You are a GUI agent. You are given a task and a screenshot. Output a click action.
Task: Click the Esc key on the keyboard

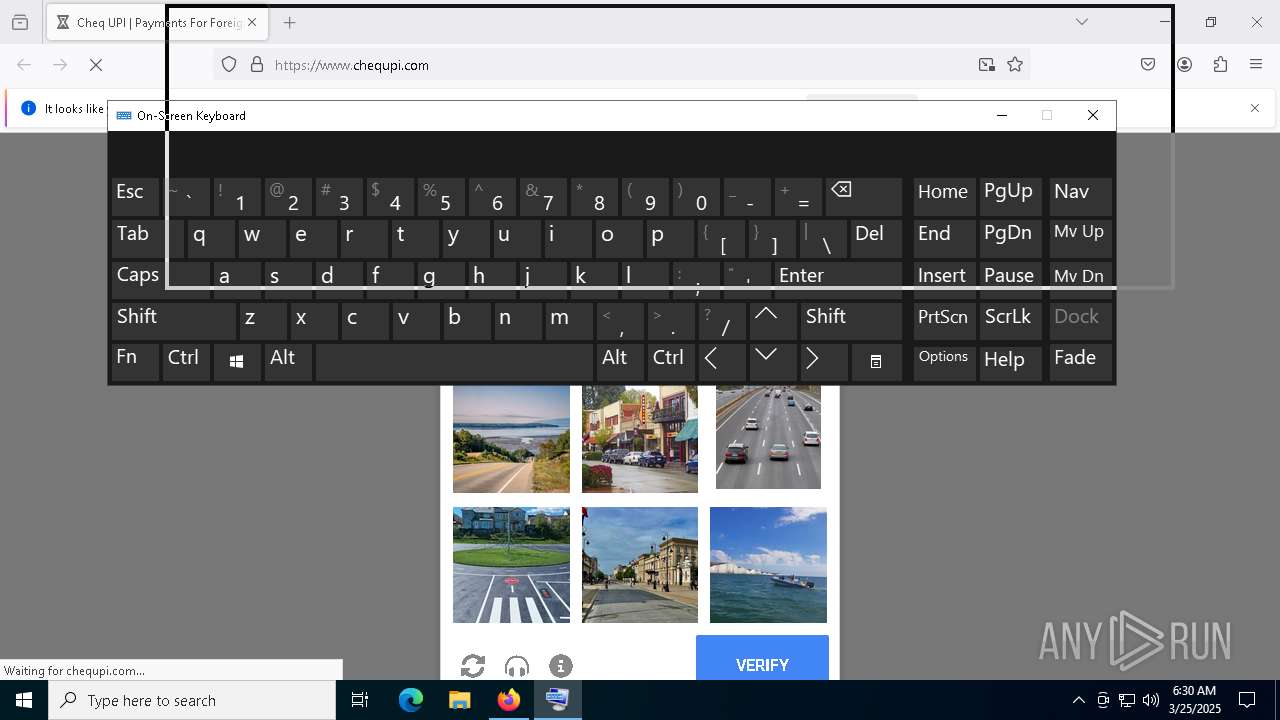[x=135, y=196]
